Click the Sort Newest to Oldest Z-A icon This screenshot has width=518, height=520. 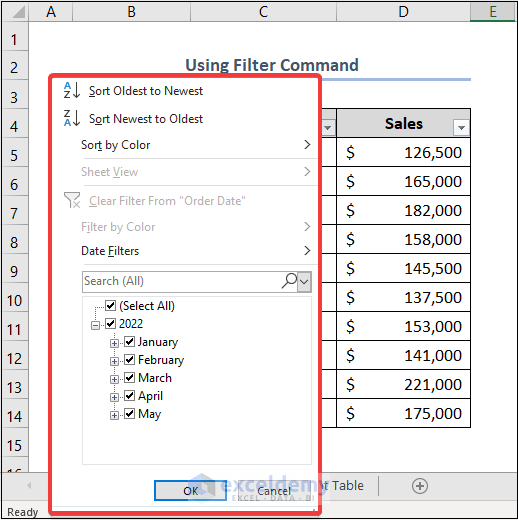pyautogui.click(x=72, y=118)
